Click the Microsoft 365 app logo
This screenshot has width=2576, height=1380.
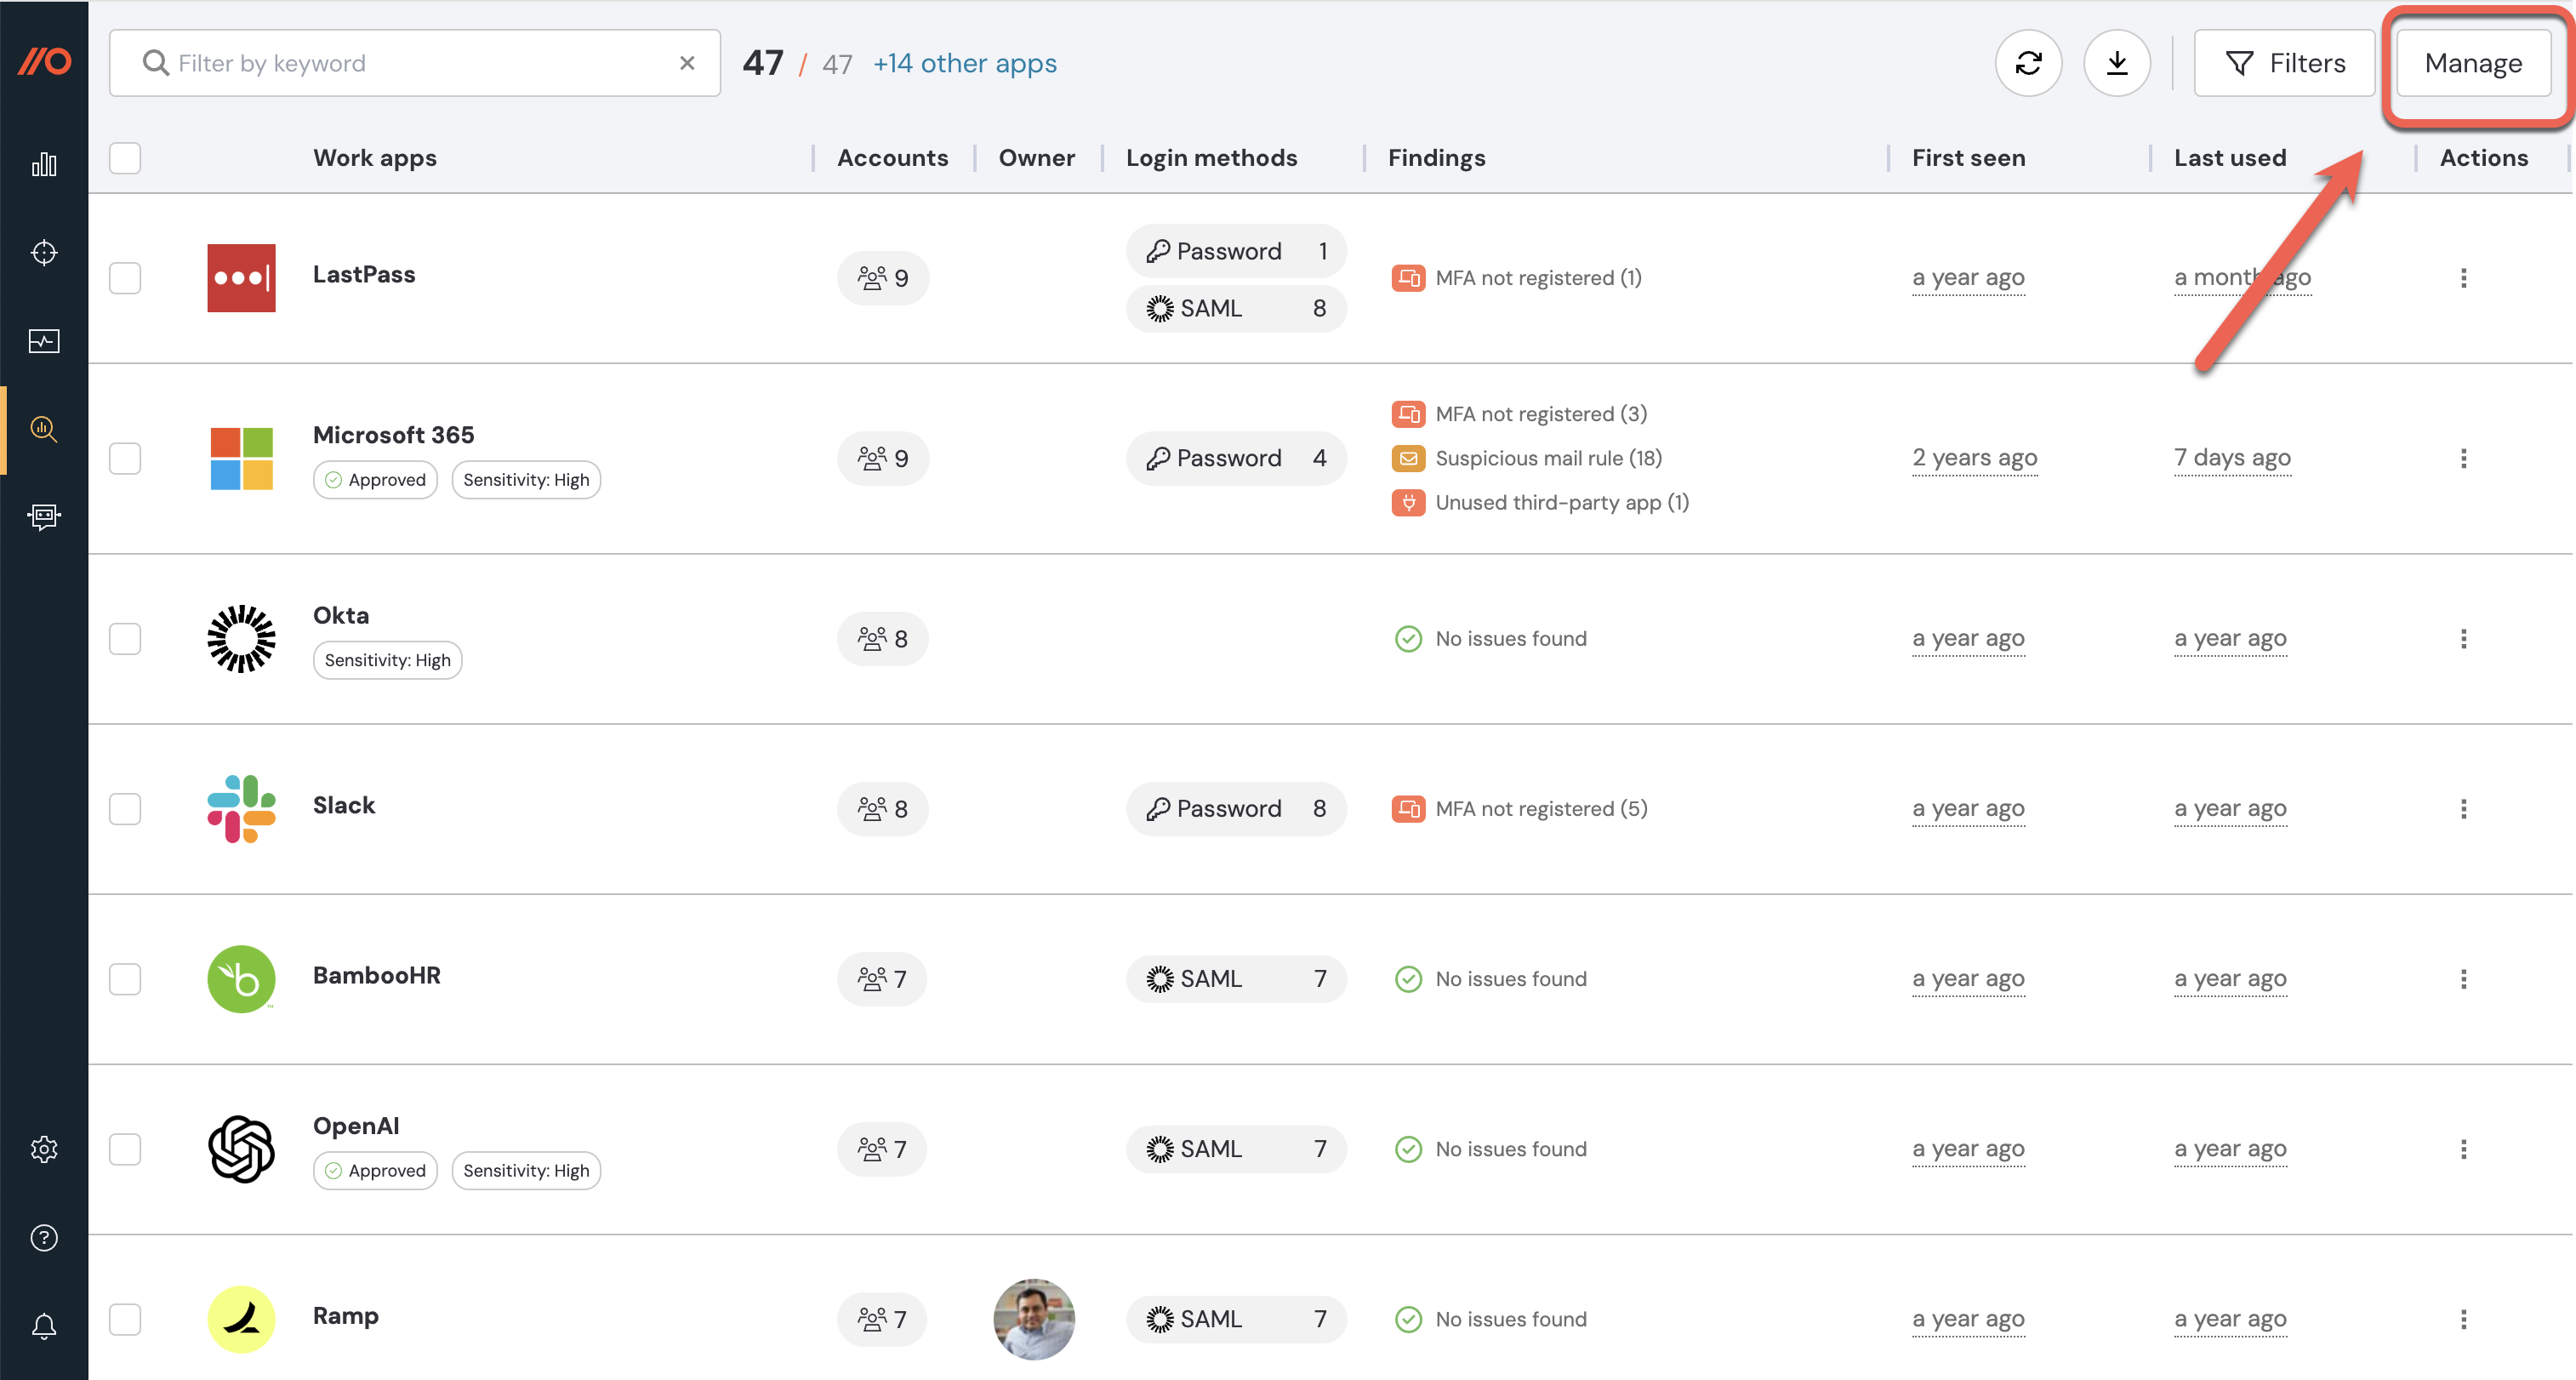pos(241,458)
